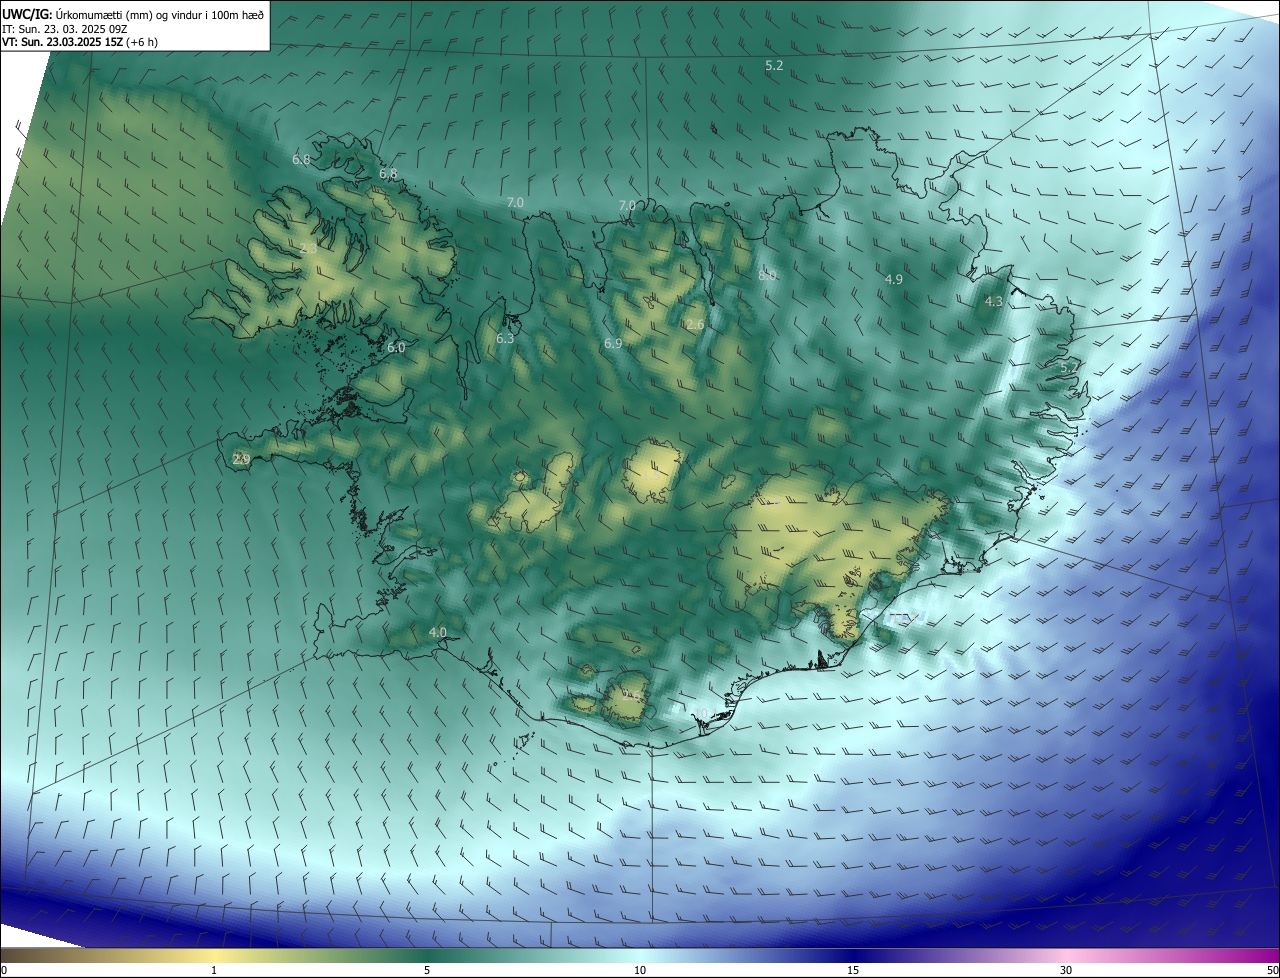Select the 6.0 value label

pos(396,347)
